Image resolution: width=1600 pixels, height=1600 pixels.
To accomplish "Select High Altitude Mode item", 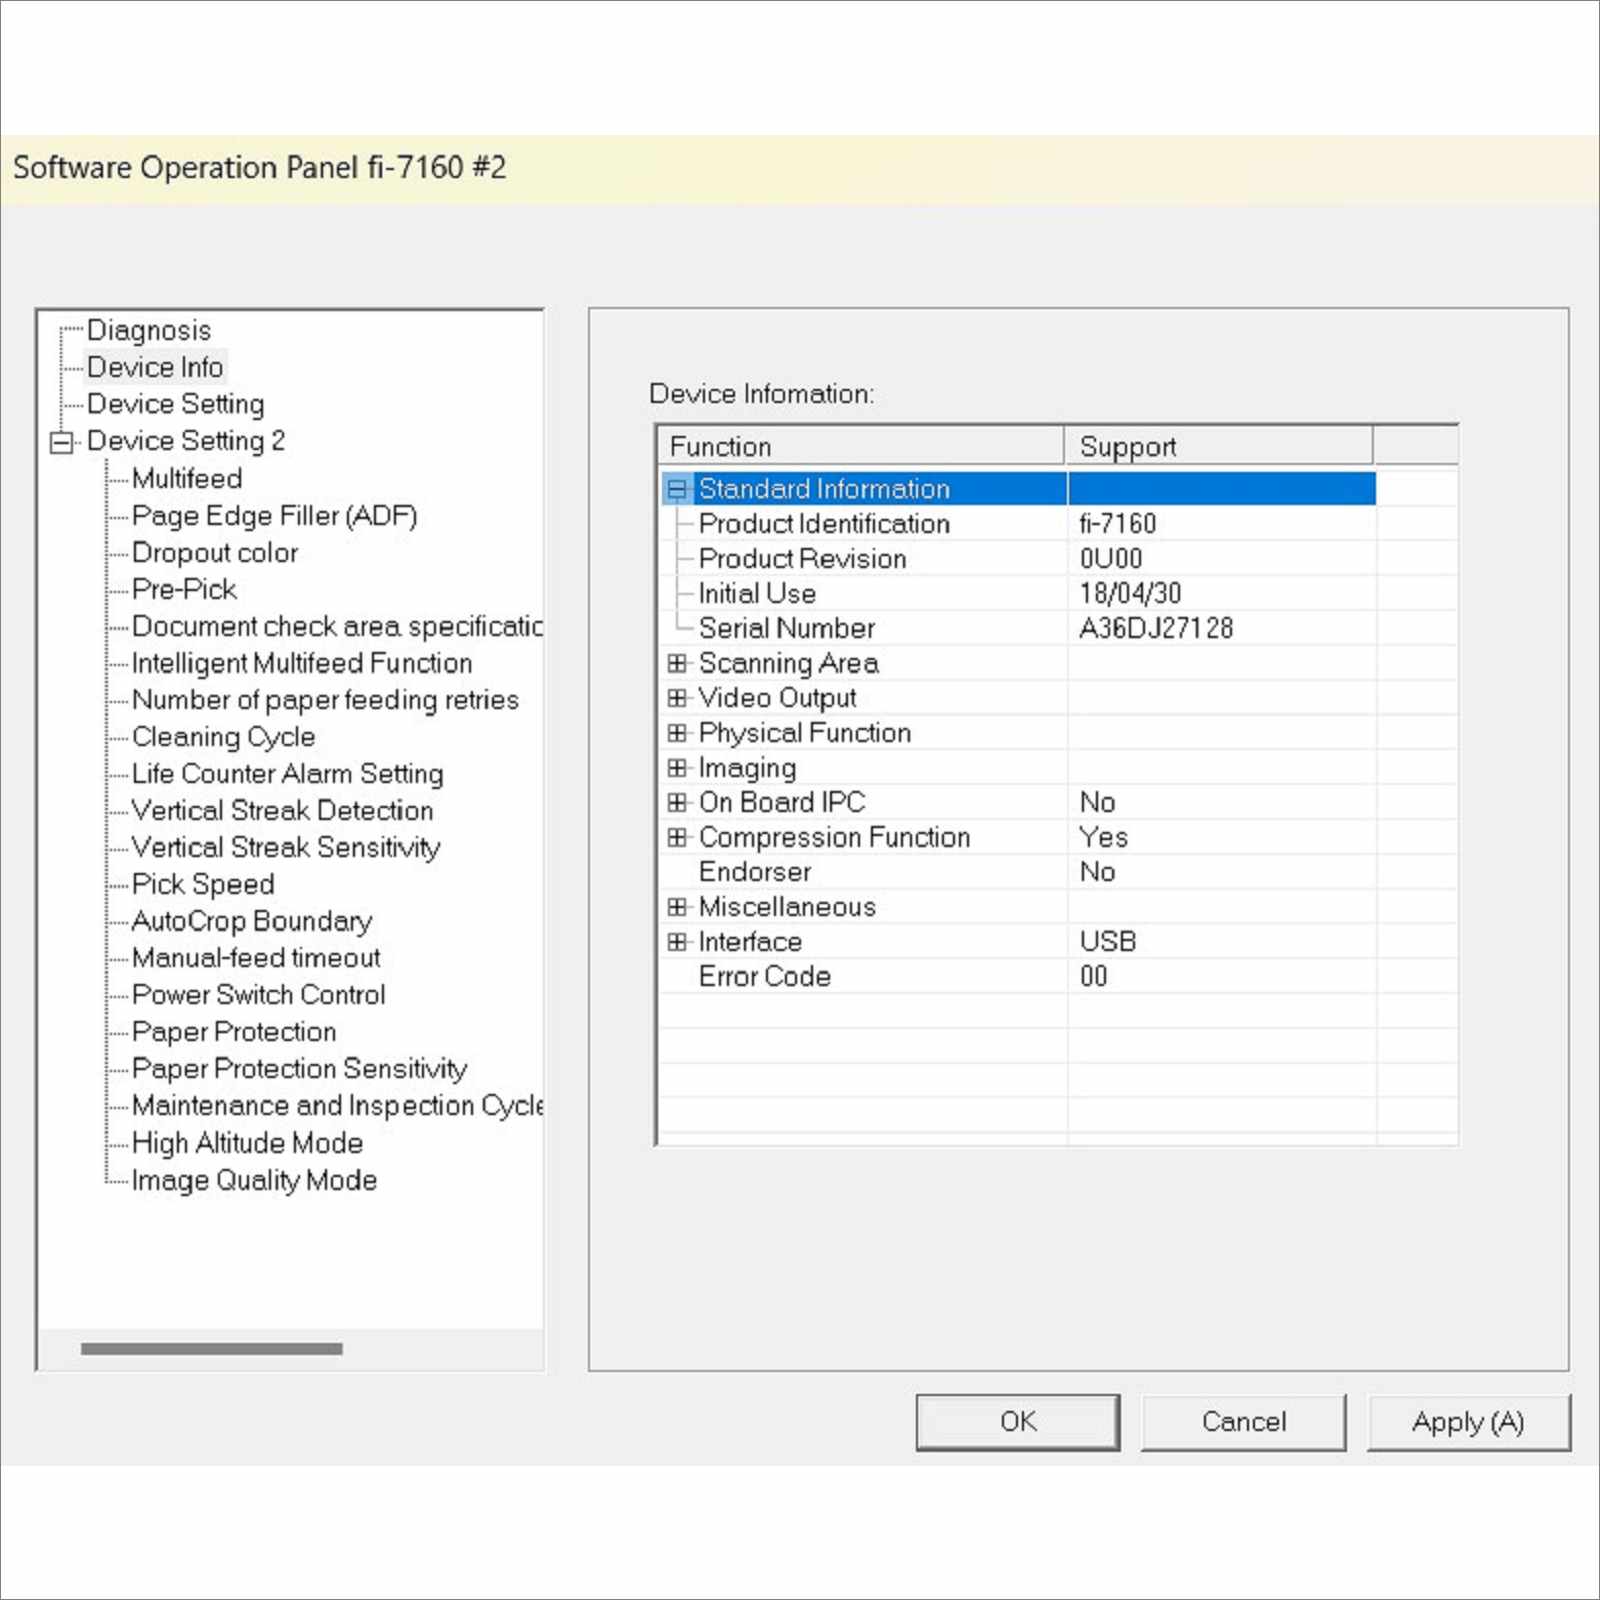I will [x=247, y=1143].
